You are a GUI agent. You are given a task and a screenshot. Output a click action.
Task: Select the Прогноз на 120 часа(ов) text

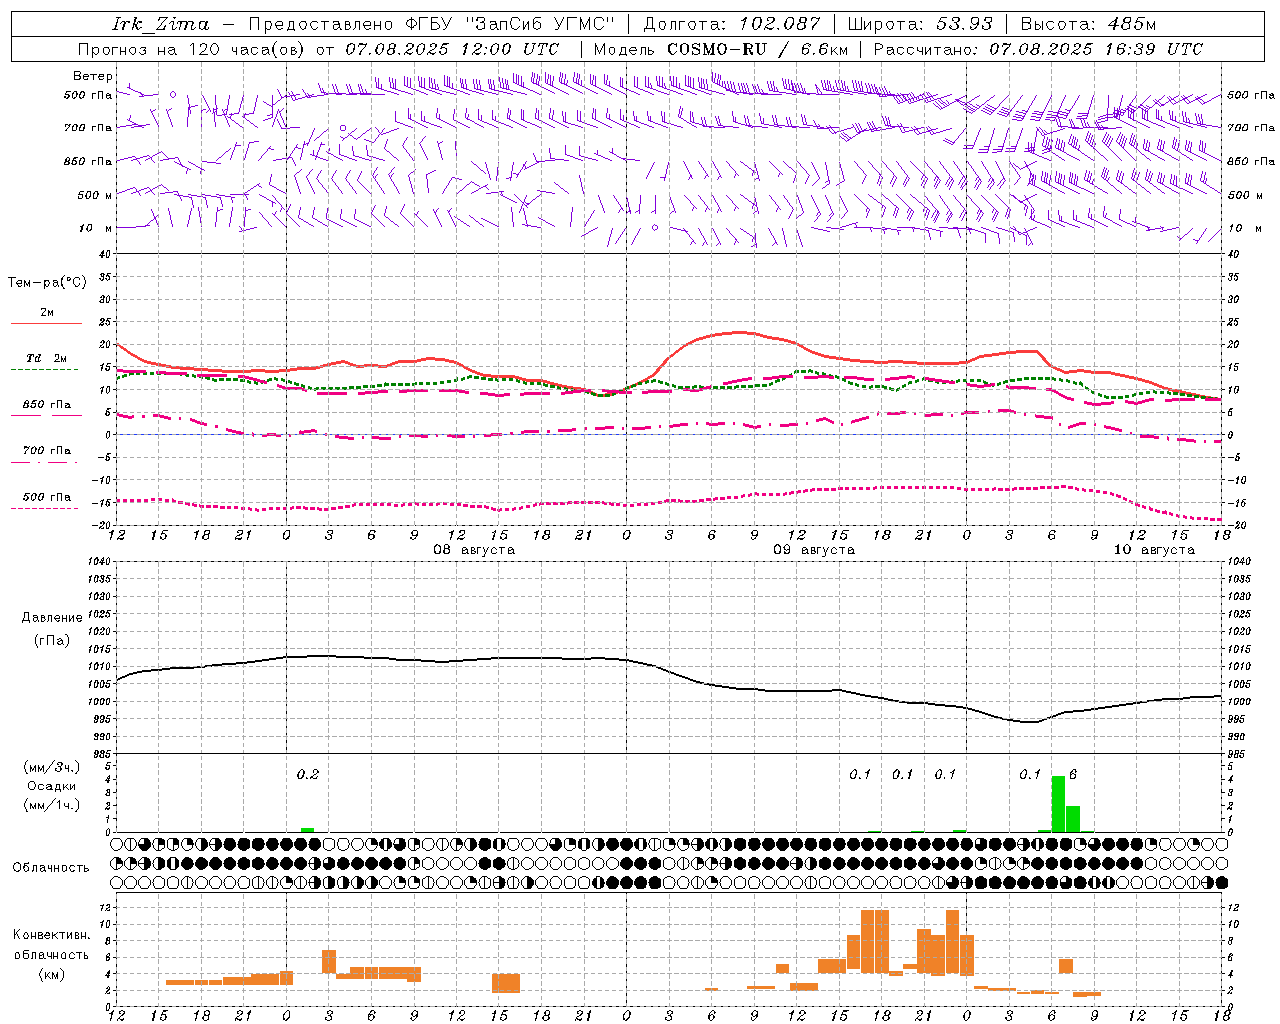[192, 49]
